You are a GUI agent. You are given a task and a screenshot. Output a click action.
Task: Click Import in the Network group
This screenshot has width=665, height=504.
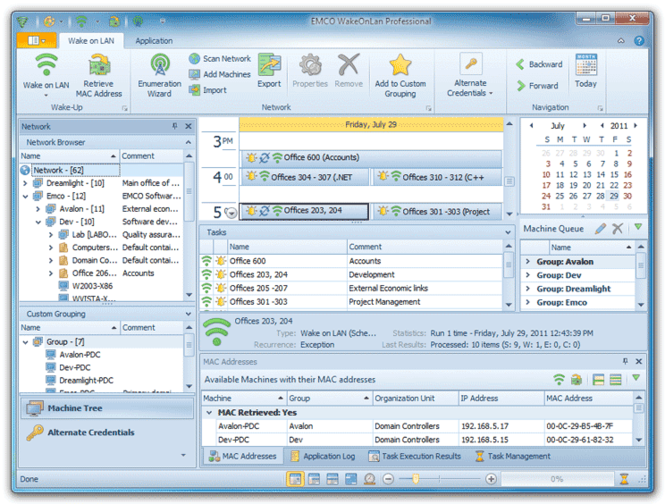point(208,90)
